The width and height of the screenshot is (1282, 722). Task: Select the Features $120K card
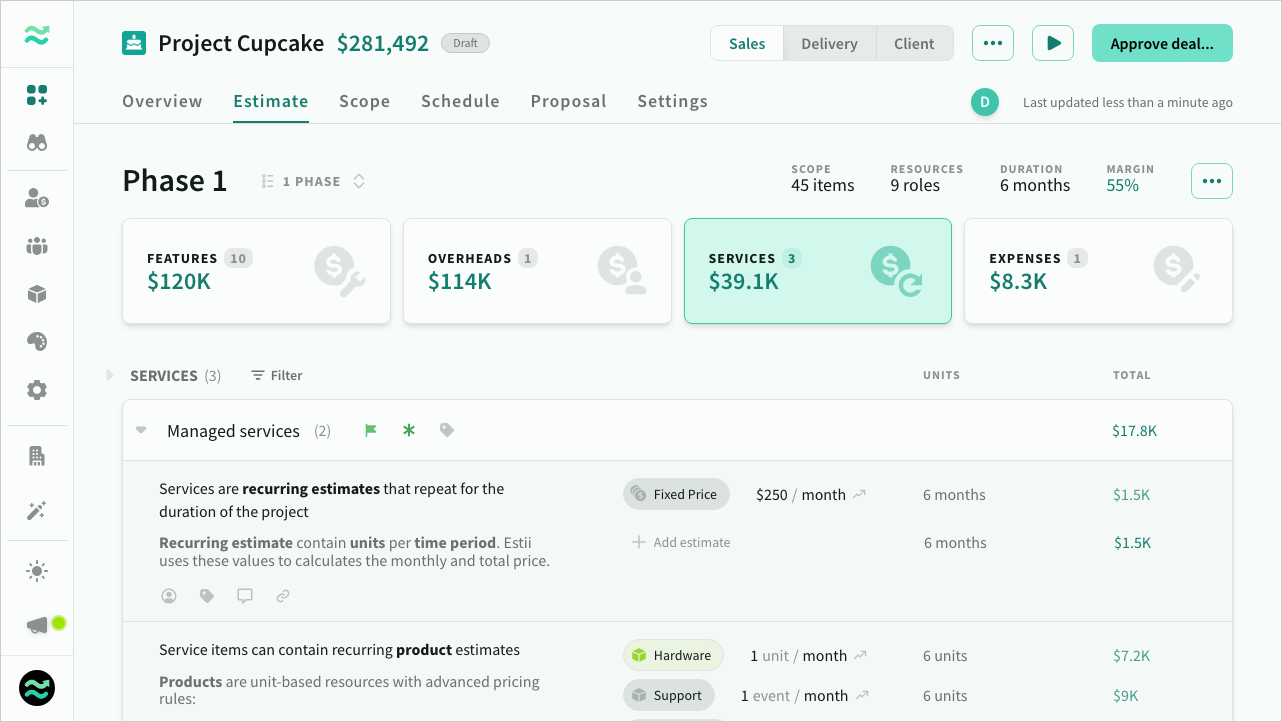(256, 271)
